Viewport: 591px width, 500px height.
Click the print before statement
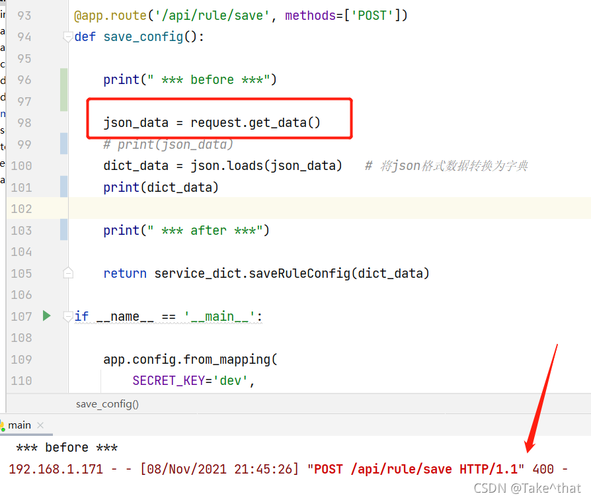pyautogui.click(x=190, y=80)
